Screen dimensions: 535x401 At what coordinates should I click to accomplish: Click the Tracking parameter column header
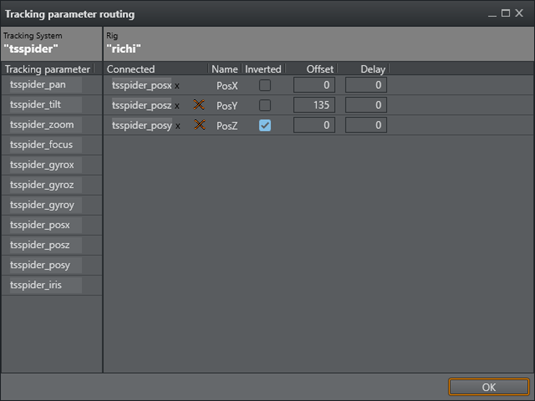point(47,69)
